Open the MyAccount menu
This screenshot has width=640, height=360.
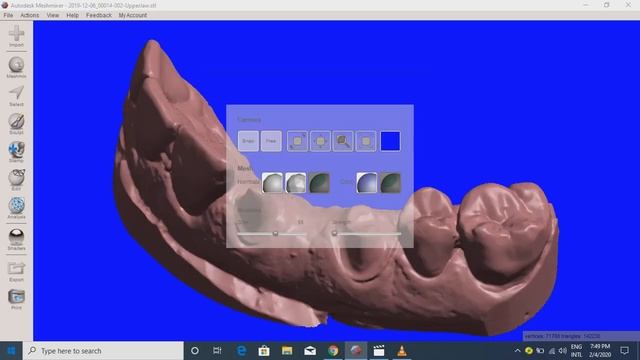[133, 15]
